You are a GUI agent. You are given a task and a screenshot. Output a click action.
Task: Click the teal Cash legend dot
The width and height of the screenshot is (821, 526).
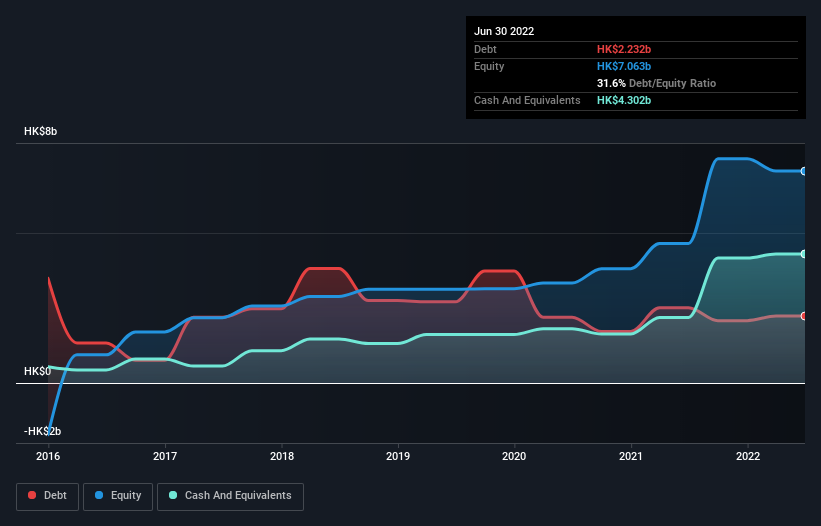[x=173, y=495]
